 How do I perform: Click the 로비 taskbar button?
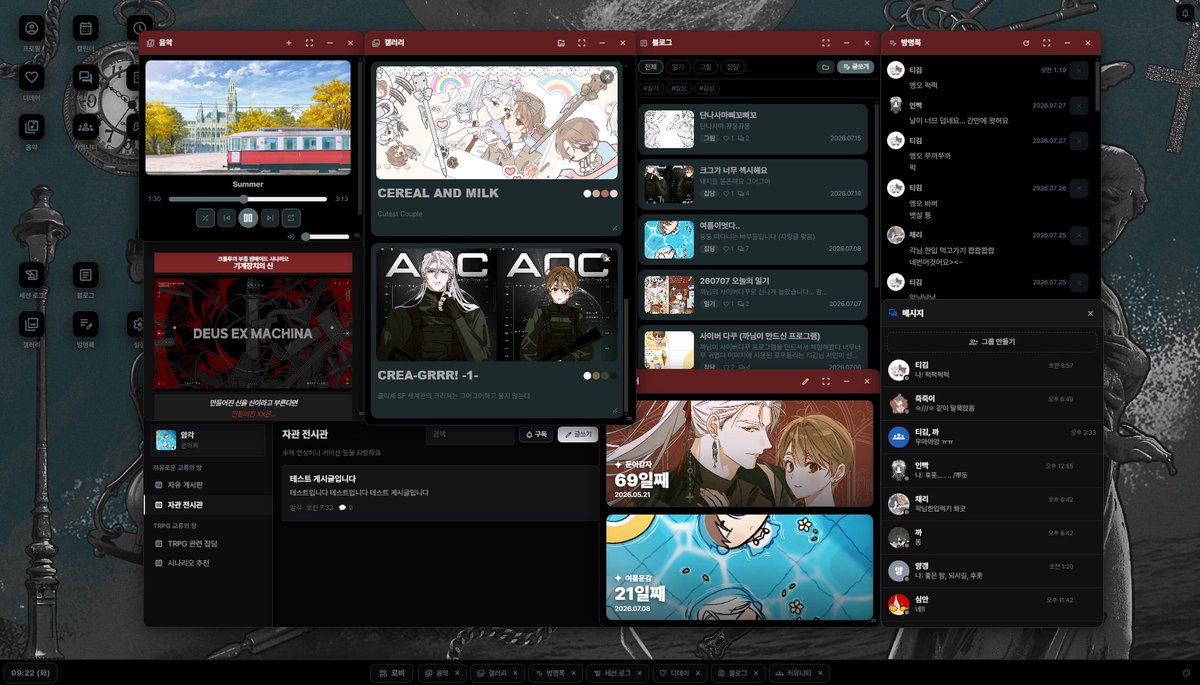[391, 673]
